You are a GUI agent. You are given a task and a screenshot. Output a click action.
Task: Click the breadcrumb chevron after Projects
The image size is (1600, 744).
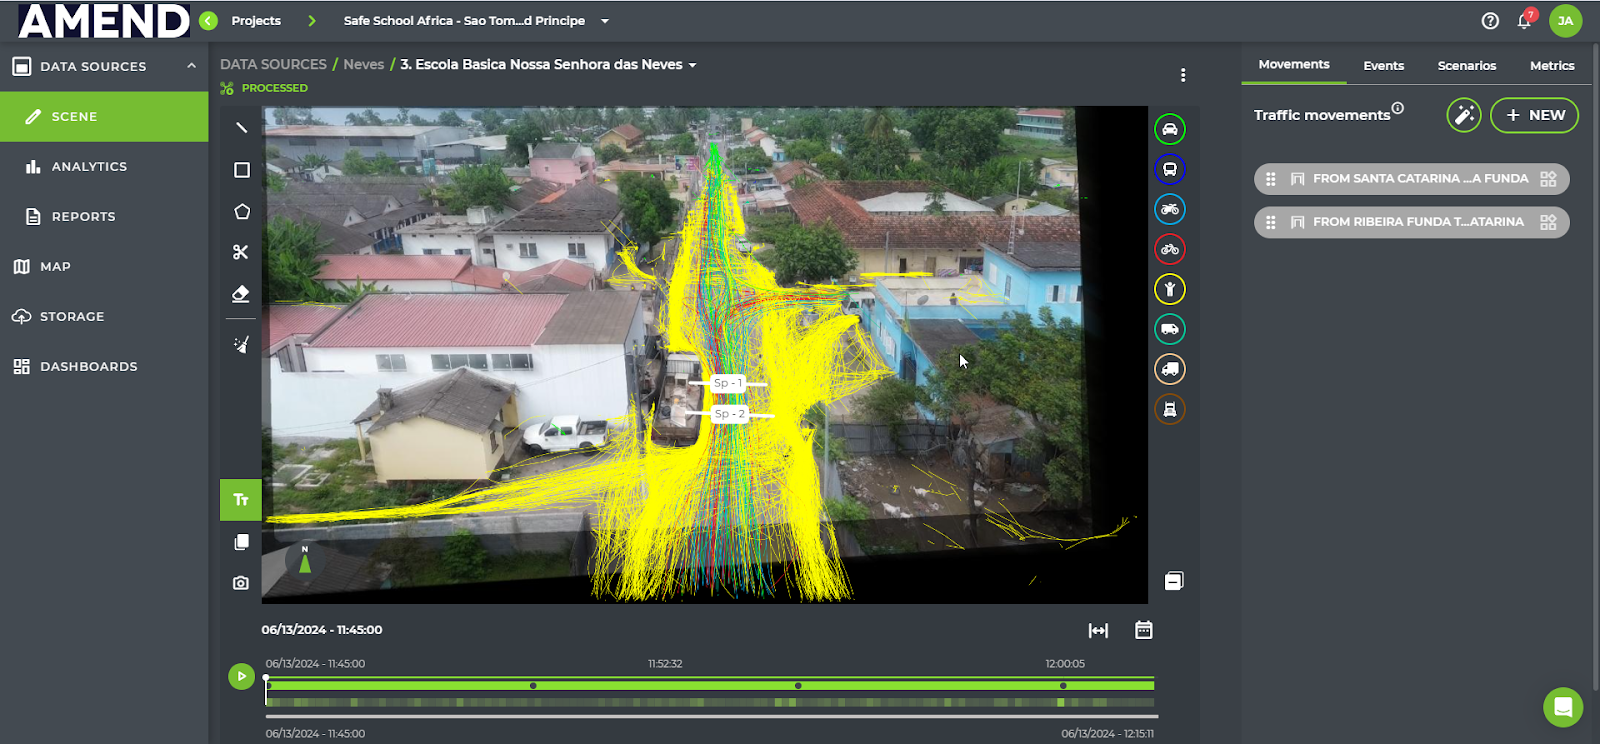pyautogui.click(x=312, y=21)
